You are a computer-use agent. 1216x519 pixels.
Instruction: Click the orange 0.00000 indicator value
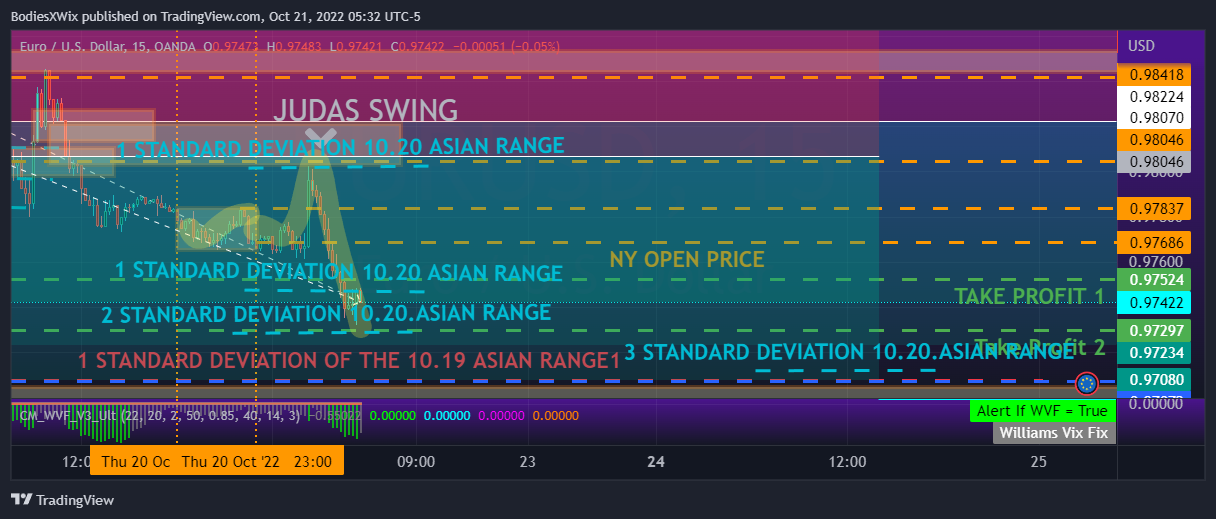[x=556, y=414]
